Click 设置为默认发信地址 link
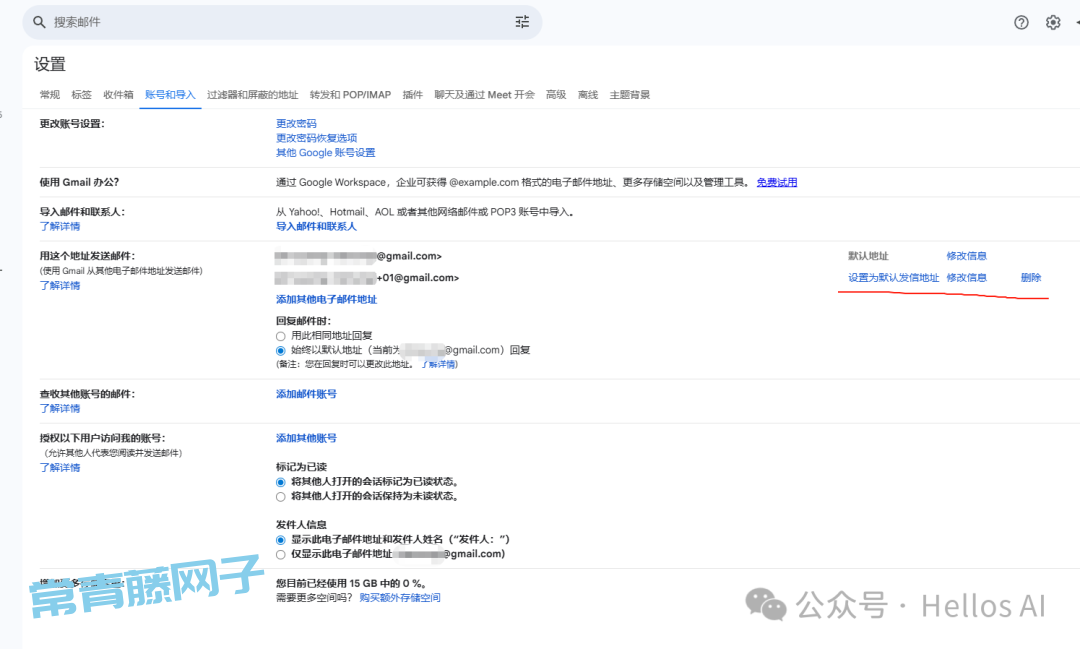1080x649 pixels. (893, 278)
